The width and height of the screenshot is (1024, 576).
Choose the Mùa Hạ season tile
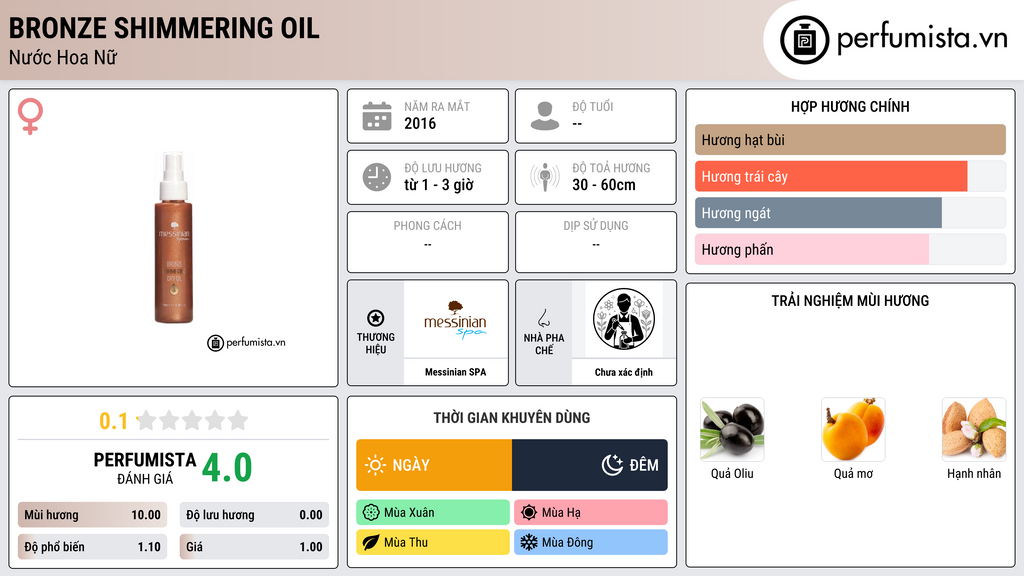(x=591, y=513)
